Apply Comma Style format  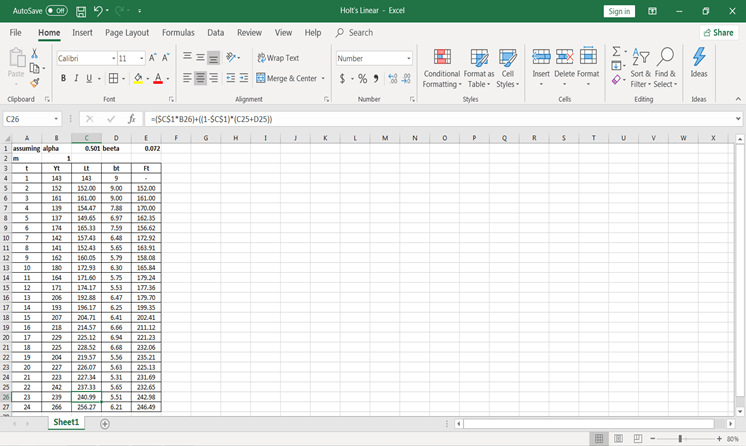(x=376, y=79)
